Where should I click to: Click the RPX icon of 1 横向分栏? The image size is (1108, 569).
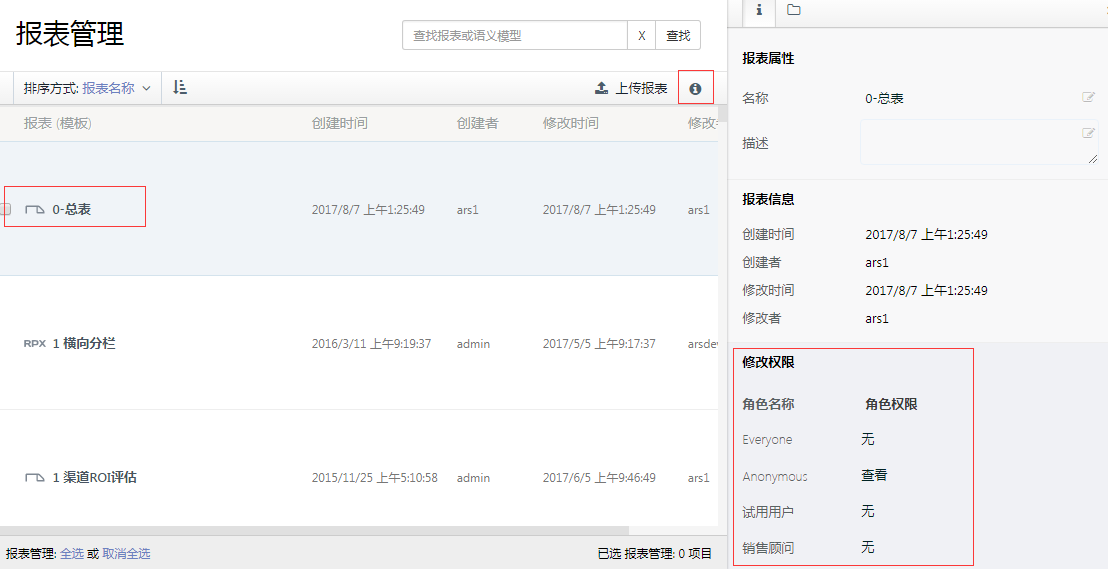(35, 343)
